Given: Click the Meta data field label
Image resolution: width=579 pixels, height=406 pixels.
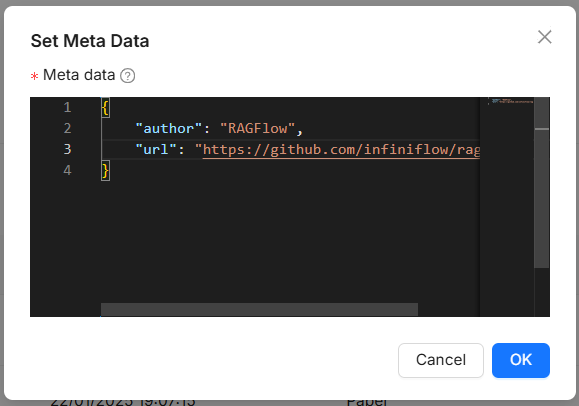Looking at the screenshot, I should tap(79, 75).
